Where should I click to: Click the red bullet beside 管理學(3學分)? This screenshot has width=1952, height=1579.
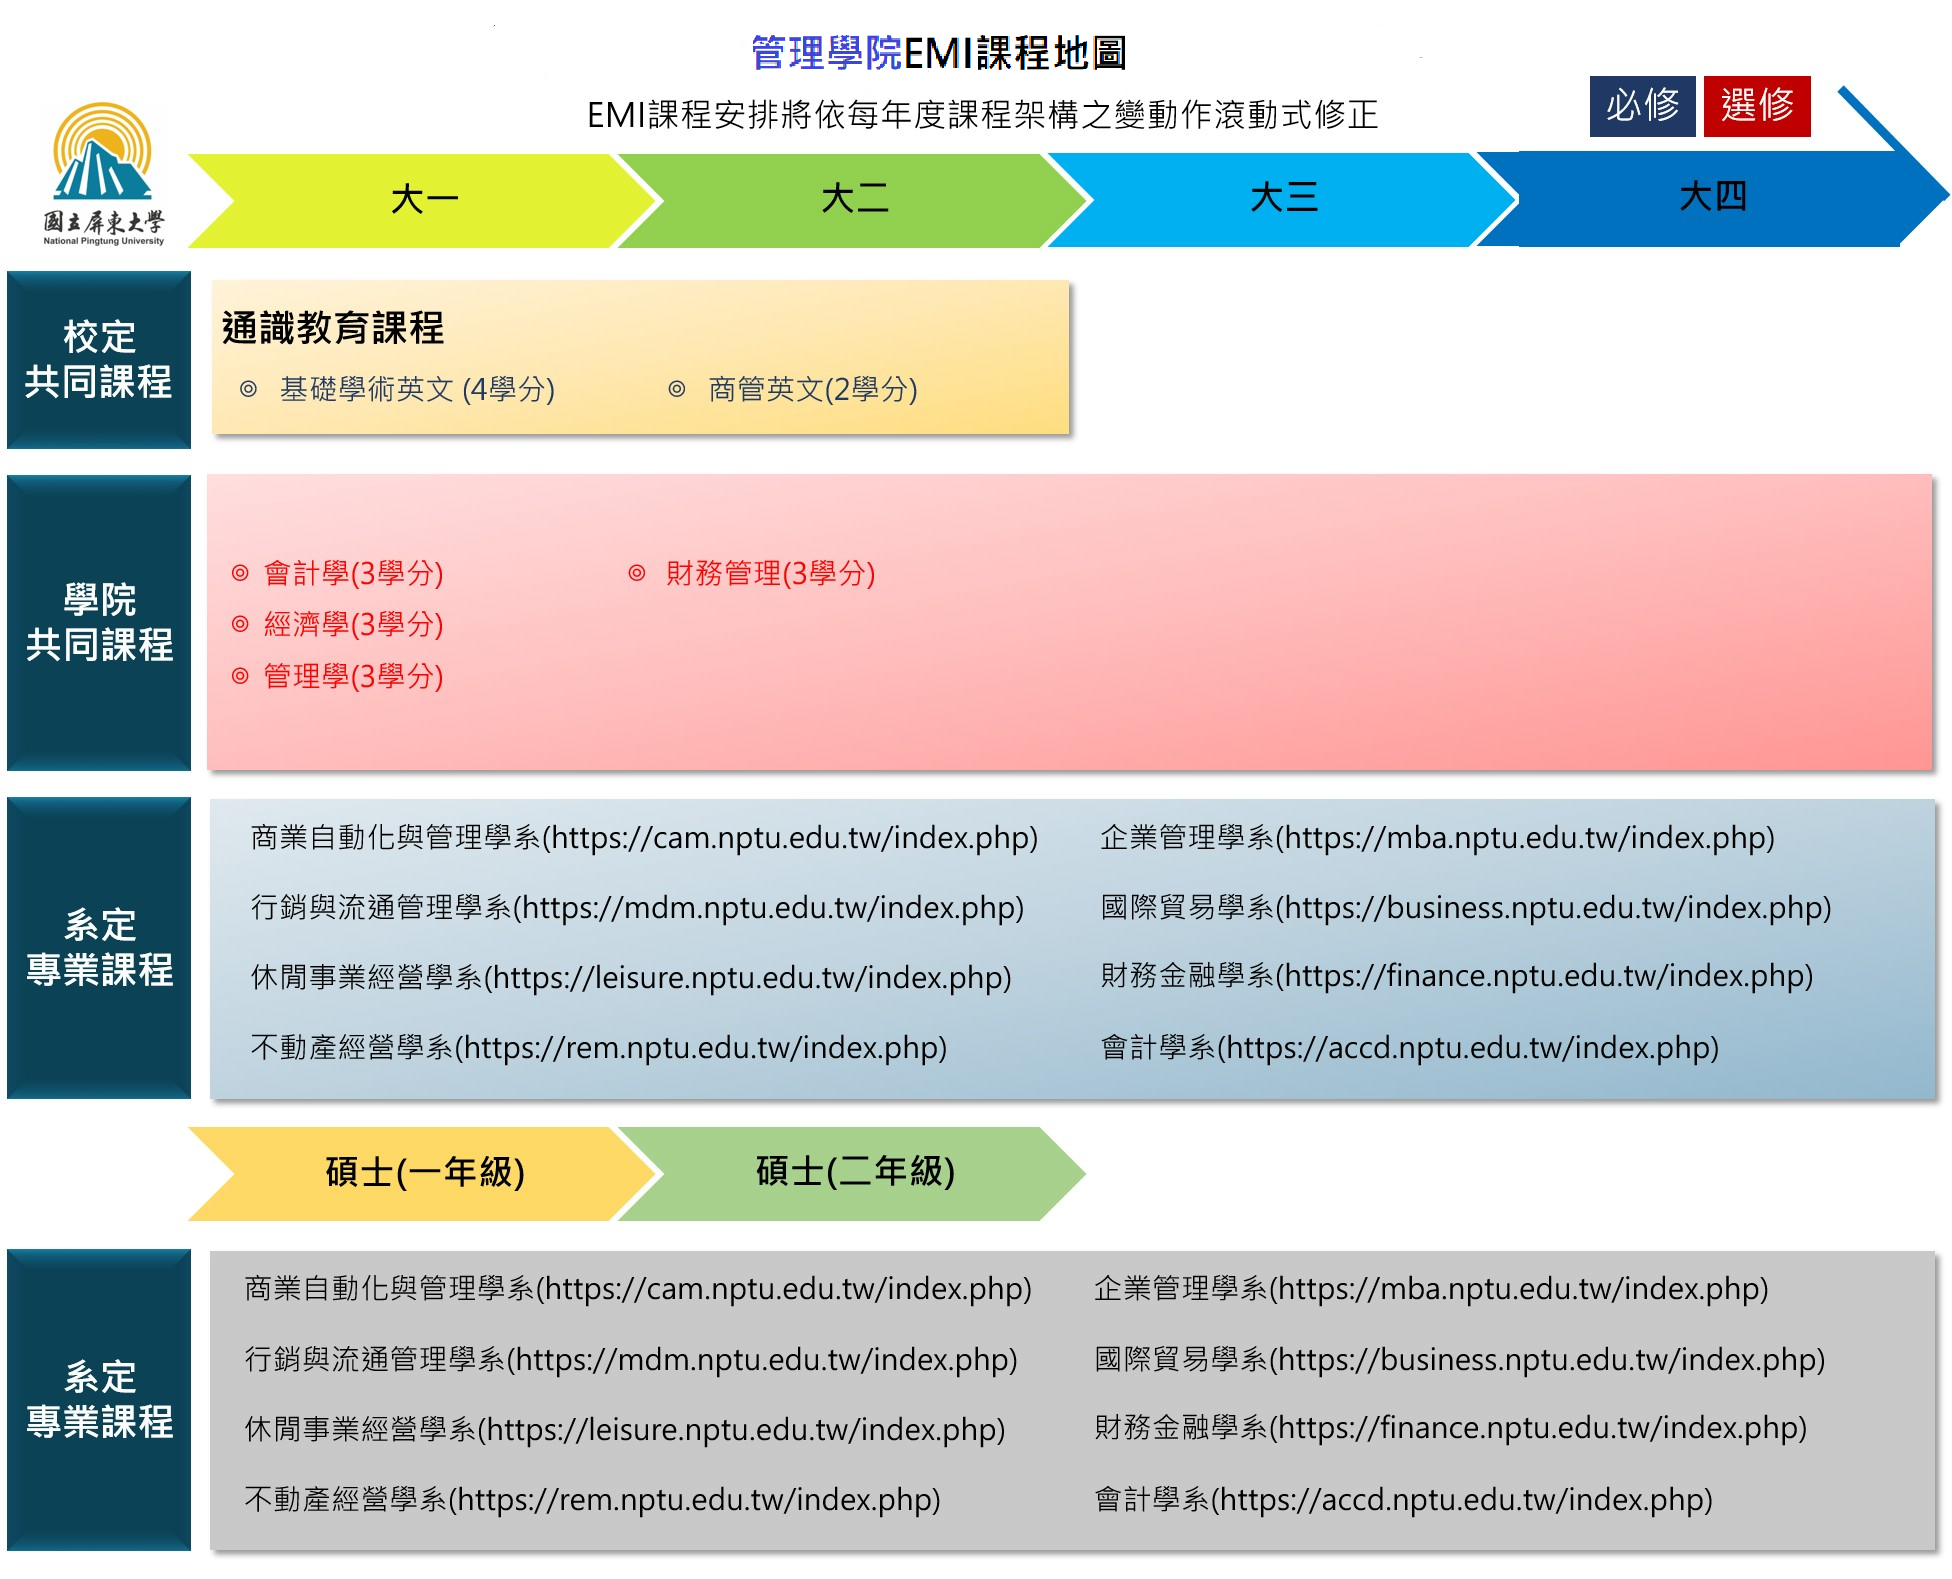pyautogui.click(x=240, y=676)
